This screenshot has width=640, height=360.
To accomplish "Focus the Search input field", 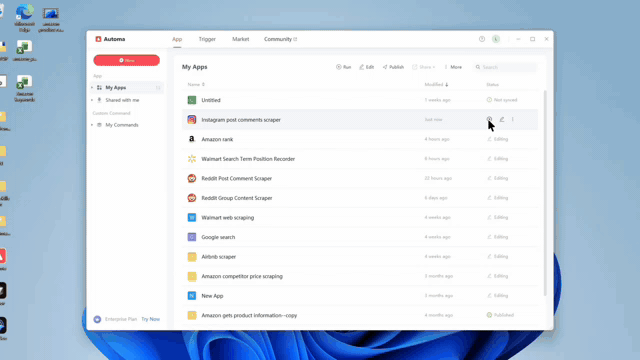I will (x=505, y=67).
